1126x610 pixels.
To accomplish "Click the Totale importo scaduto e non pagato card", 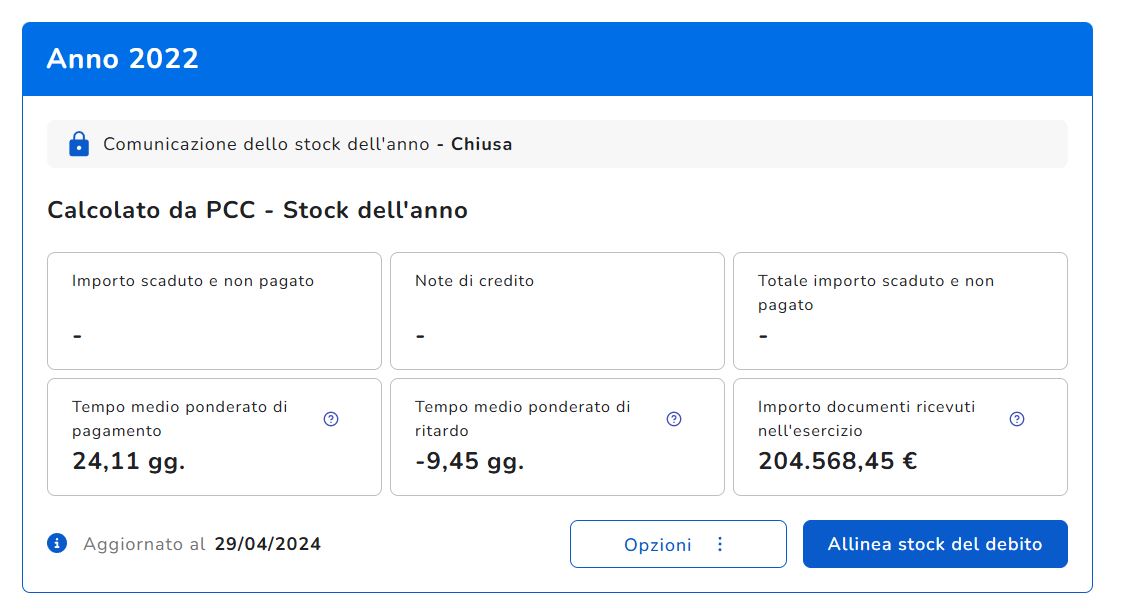I will [x=900, y=311].
